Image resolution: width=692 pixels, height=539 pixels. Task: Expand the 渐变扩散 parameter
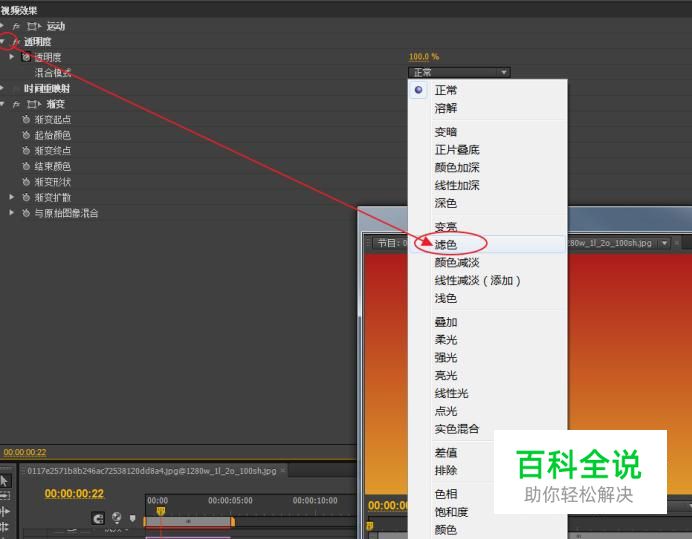(x=12, y=197)
